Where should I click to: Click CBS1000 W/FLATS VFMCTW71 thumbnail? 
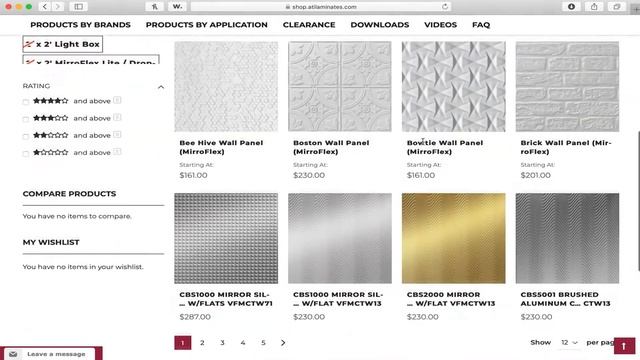click(x=226, y=238)
